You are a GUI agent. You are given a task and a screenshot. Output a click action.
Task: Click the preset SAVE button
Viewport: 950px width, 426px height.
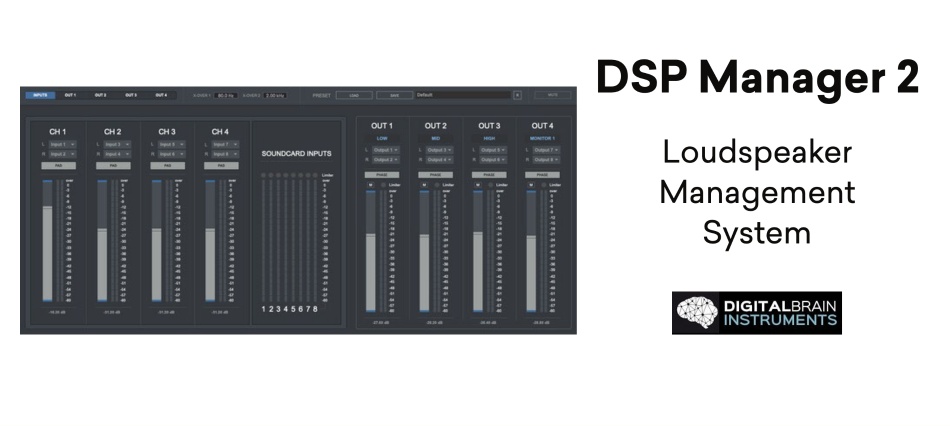tap(394, 95)
